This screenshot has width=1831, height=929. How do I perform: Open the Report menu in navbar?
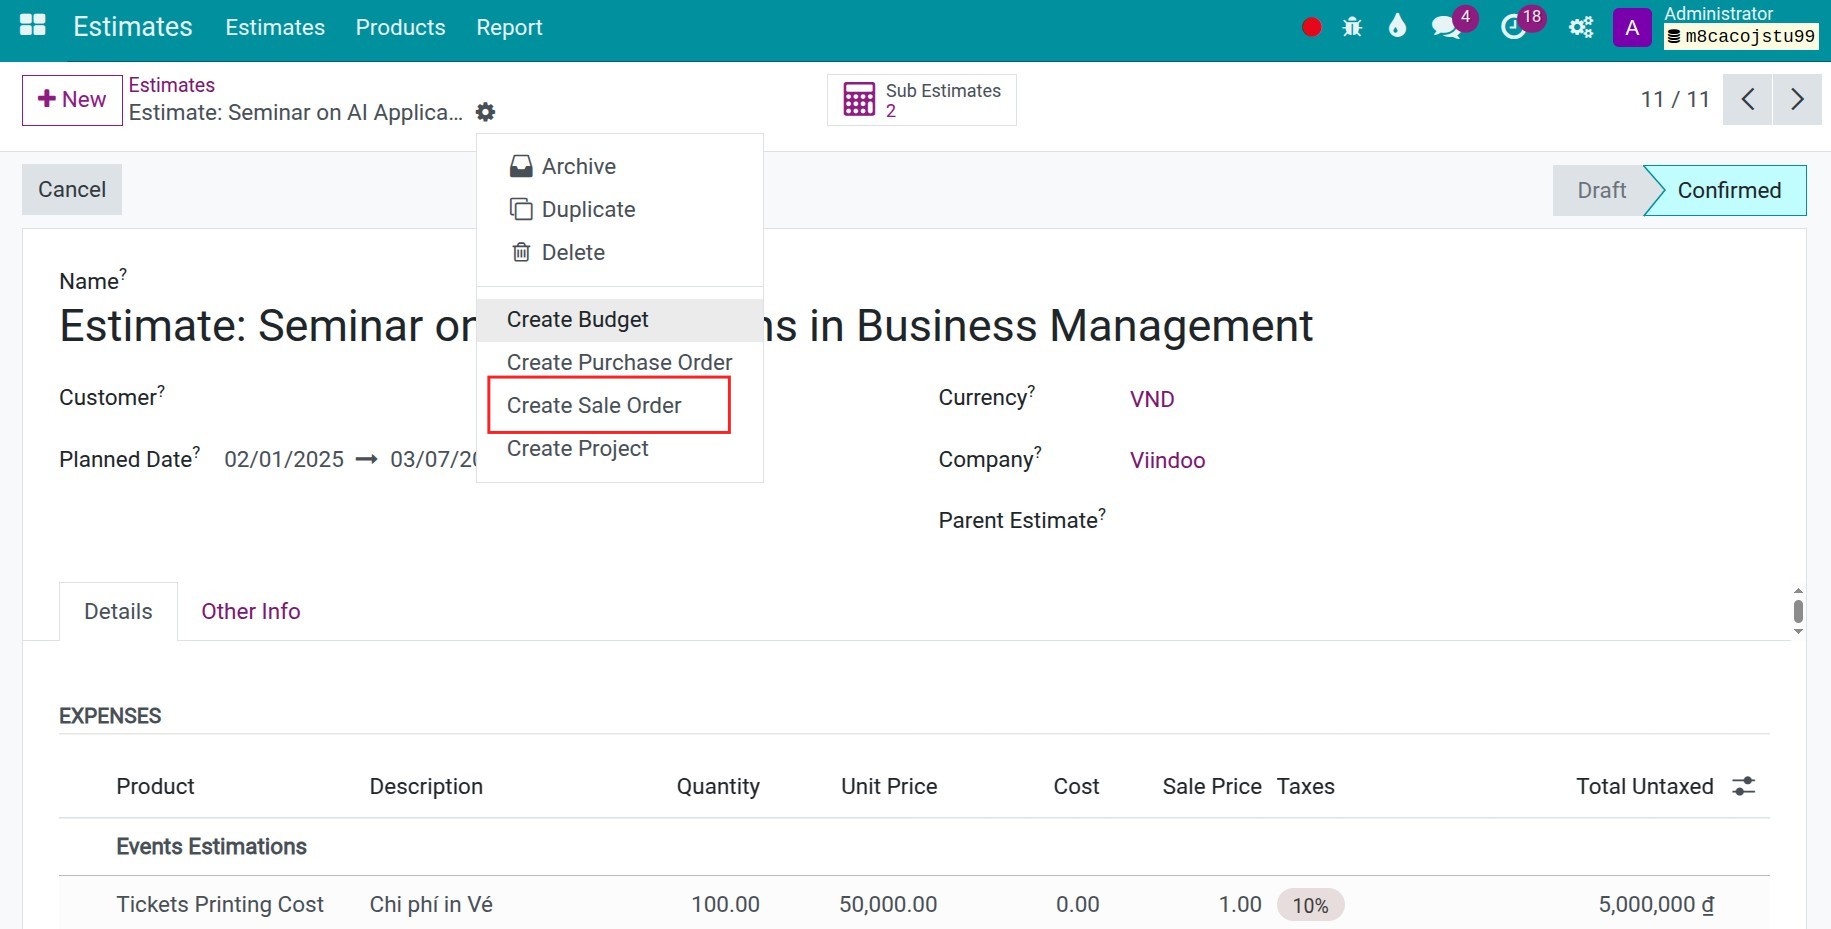(x=509, y=27)
